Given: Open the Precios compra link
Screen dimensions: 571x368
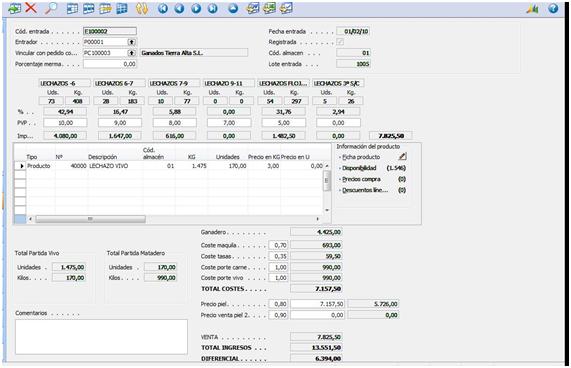Looking at the screenshot, I should [361, 179].
